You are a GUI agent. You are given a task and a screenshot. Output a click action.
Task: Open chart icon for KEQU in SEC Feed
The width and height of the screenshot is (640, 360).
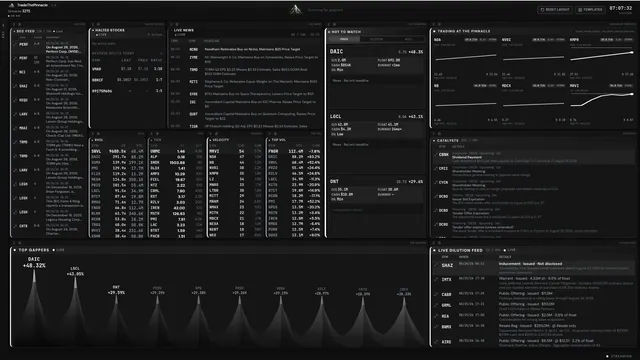pos(15,100)
